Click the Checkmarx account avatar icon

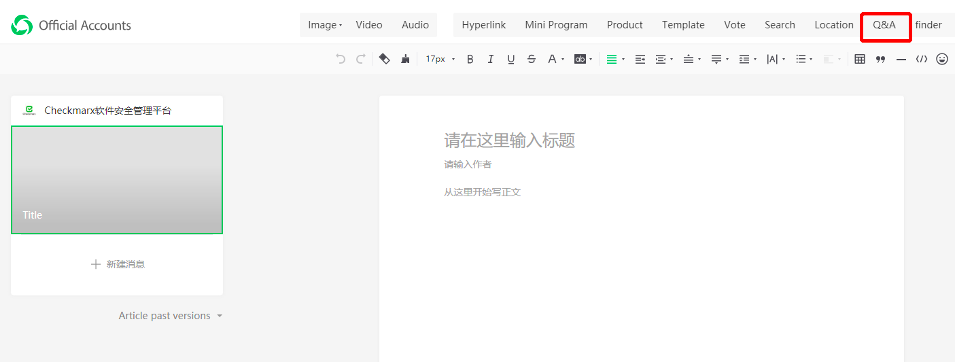29,110
